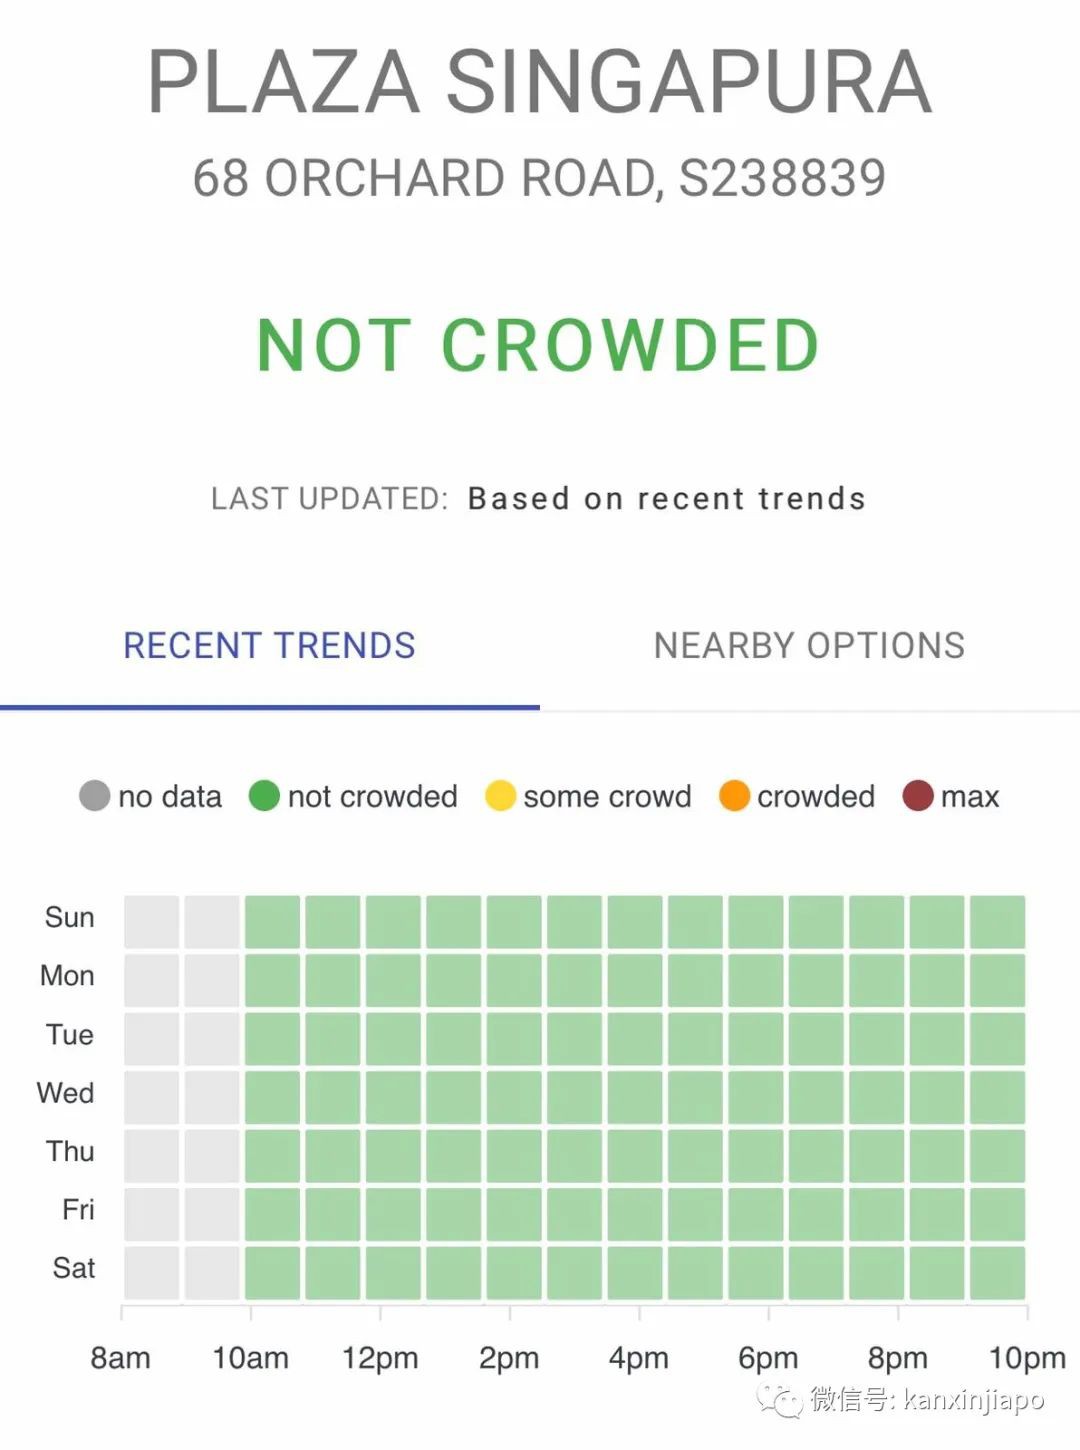1080x1450 pixels.
Task: Click the orange crowded legend dot
Action: (734, 796)
